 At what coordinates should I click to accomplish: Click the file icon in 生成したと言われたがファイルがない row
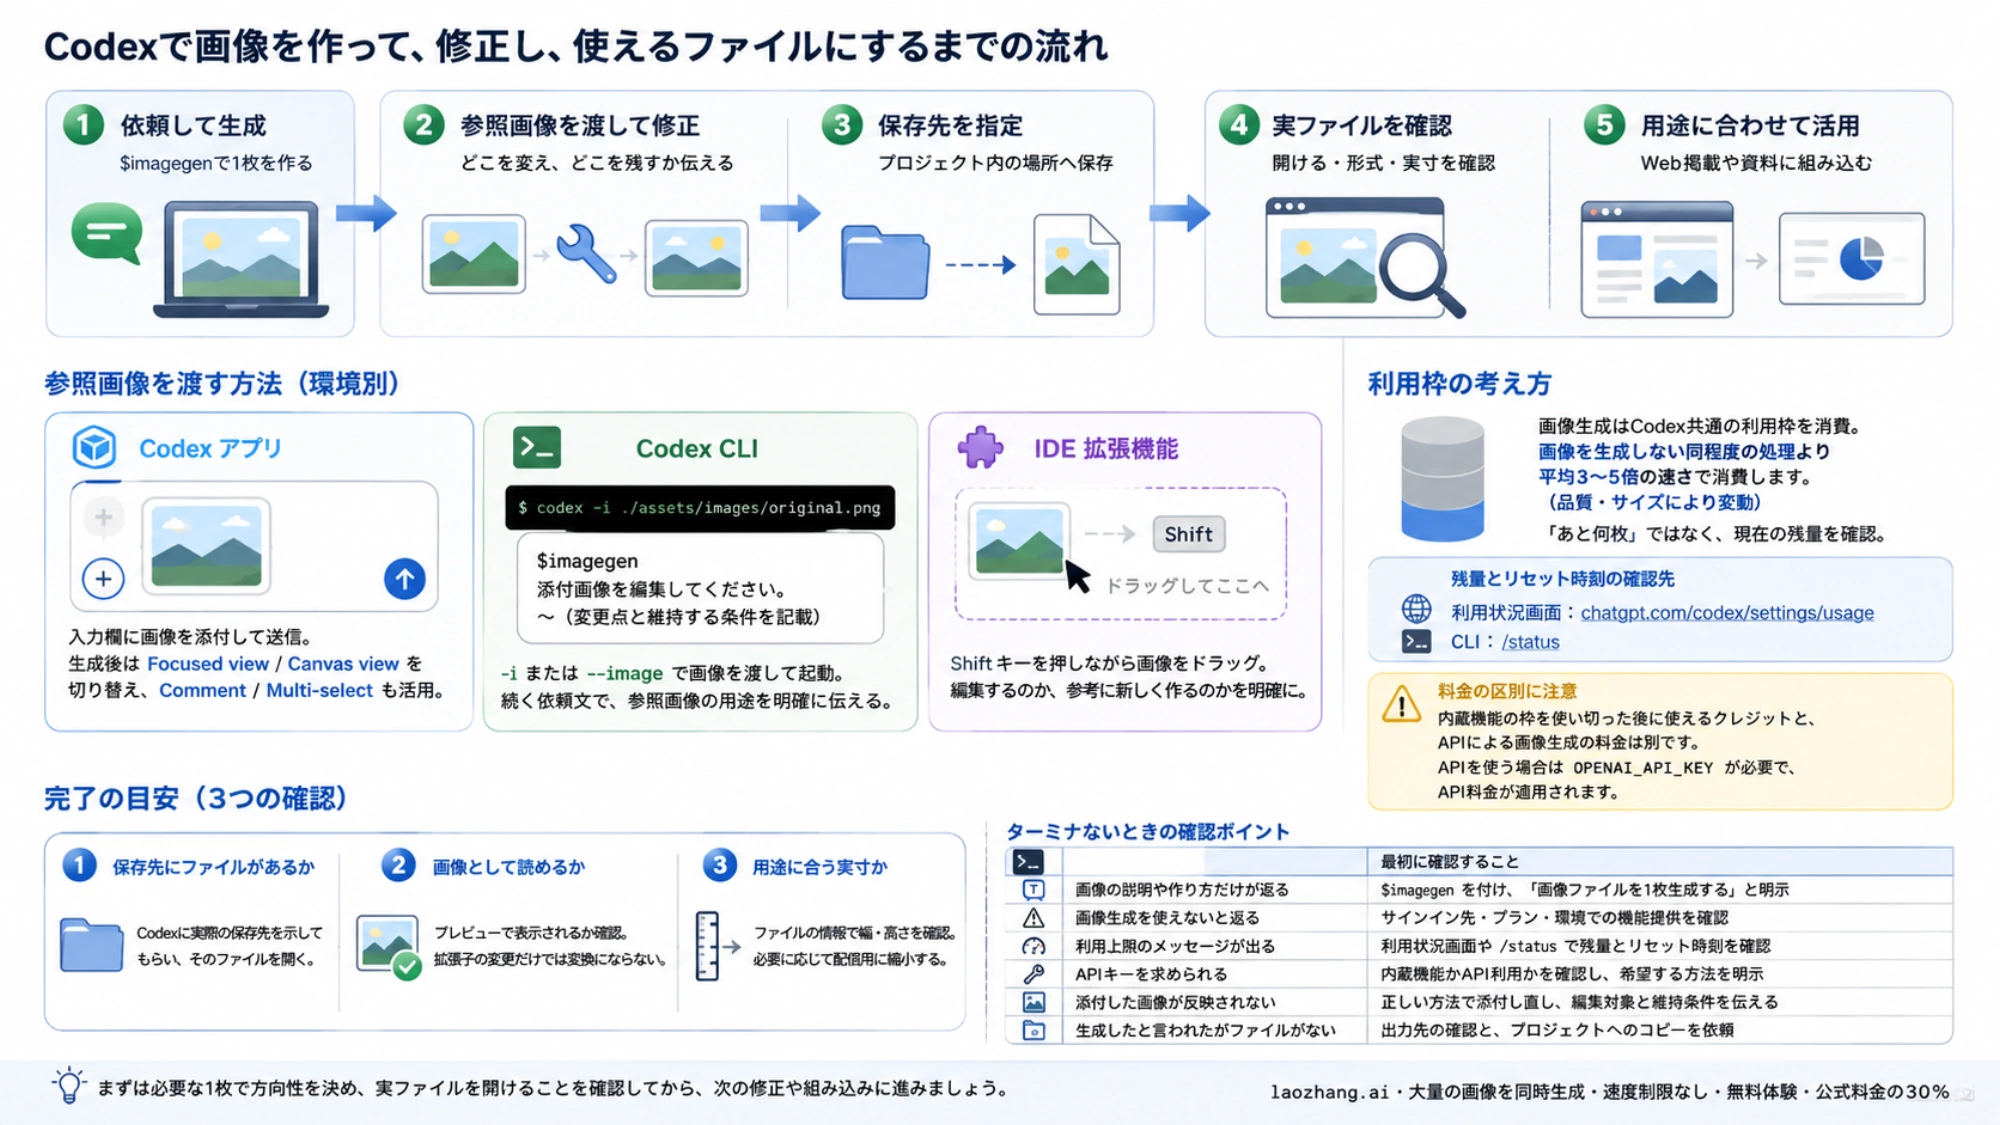[1033, 1030]
